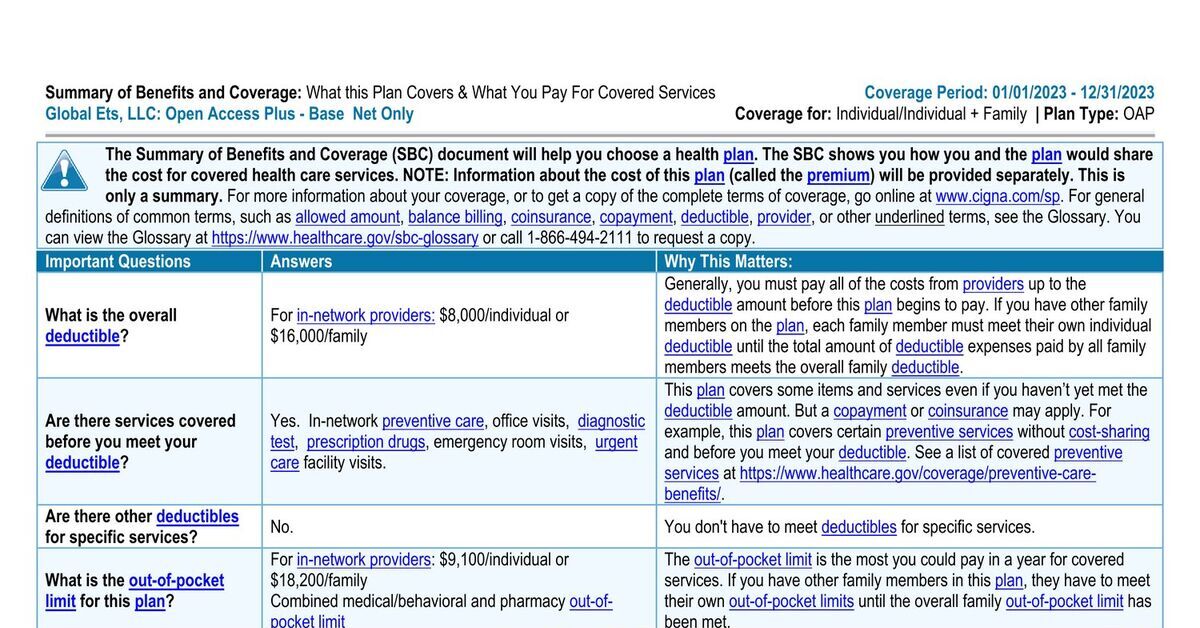
Task: Click the 'cost-sharing' link
Action: coord(1109,432)
